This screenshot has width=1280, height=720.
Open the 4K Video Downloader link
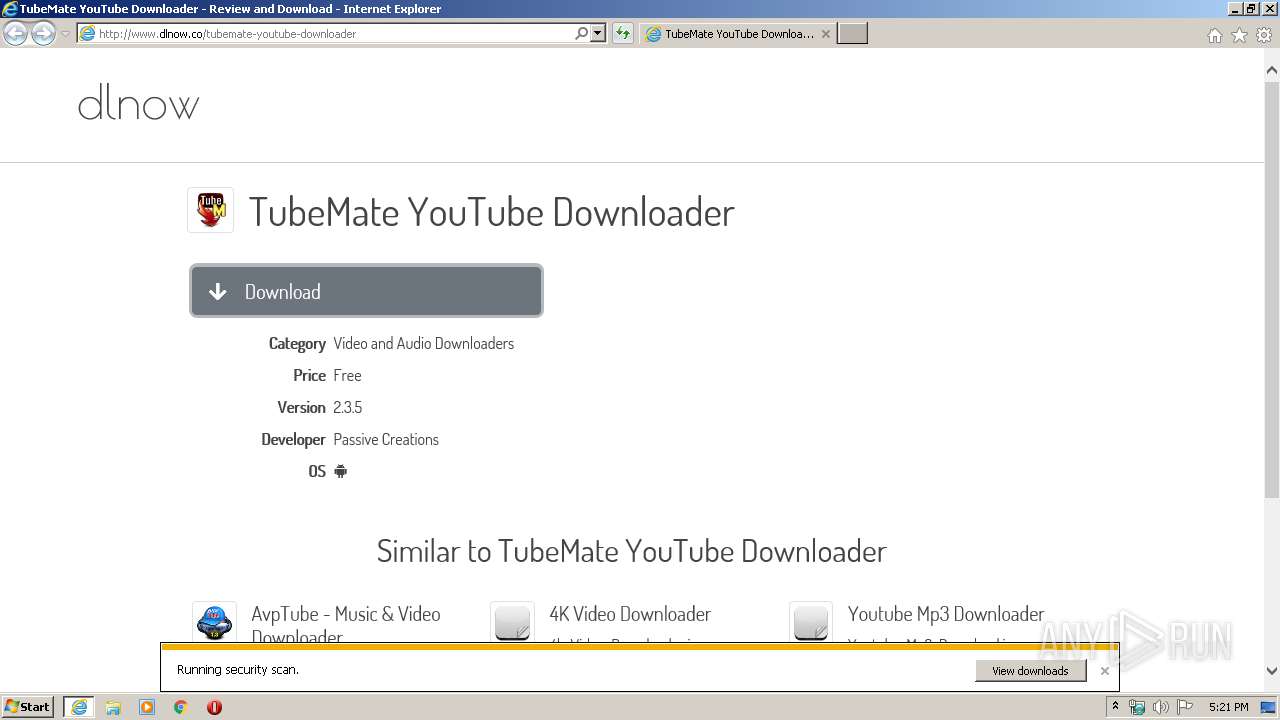coord(630,614)
